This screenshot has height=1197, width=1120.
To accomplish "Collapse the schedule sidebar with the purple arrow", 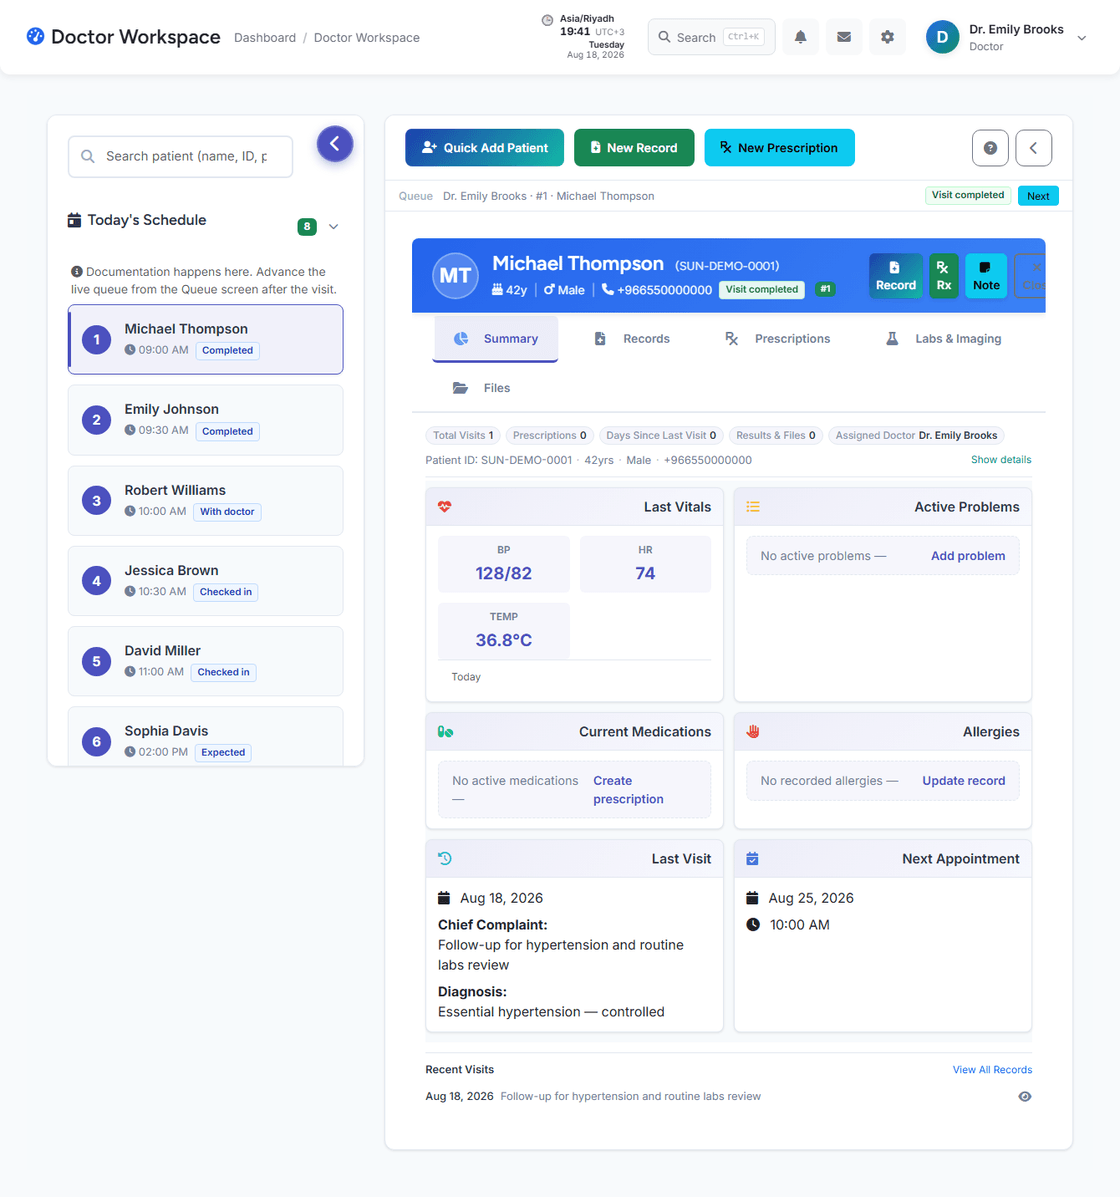I will click(334, 144).
